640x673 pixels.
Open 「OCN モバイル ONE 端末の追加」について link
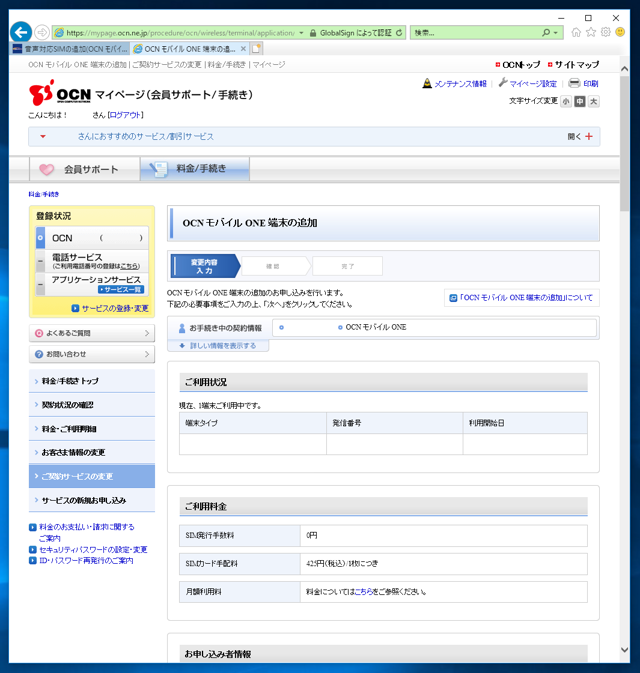click(x=525, y=297)
